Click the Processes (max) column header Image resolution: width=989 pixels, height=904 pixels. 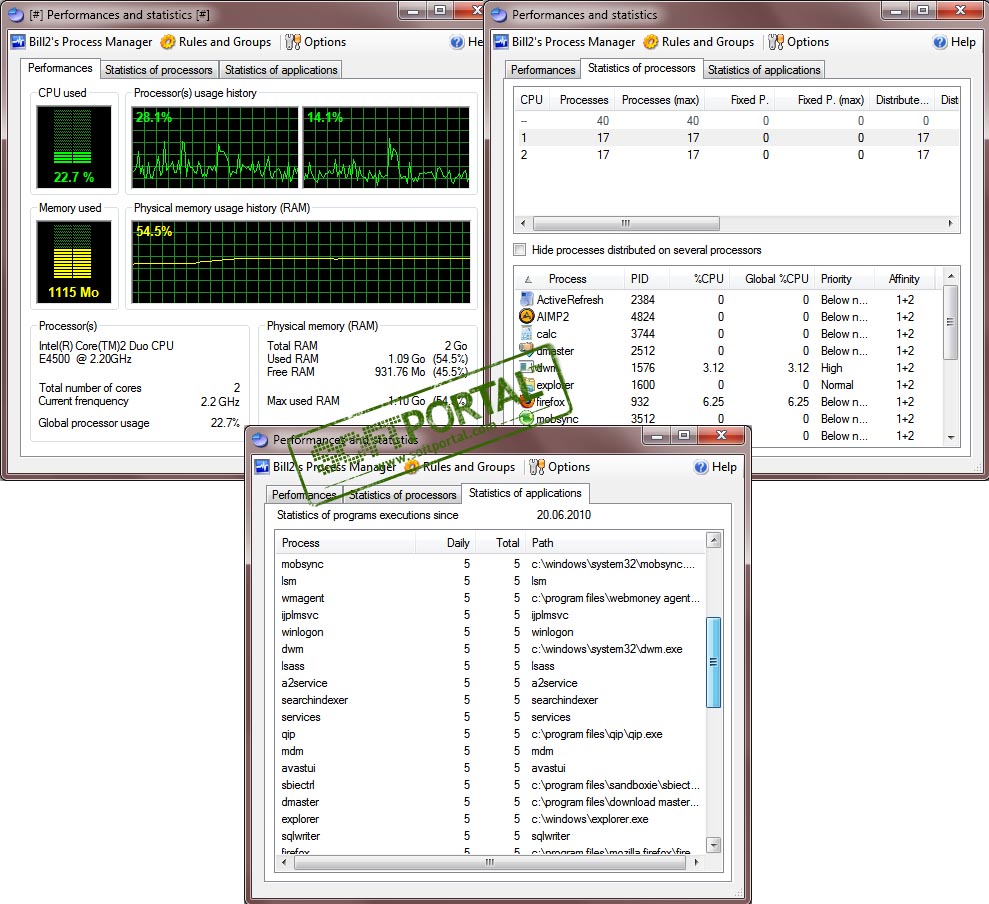(660, 100)
